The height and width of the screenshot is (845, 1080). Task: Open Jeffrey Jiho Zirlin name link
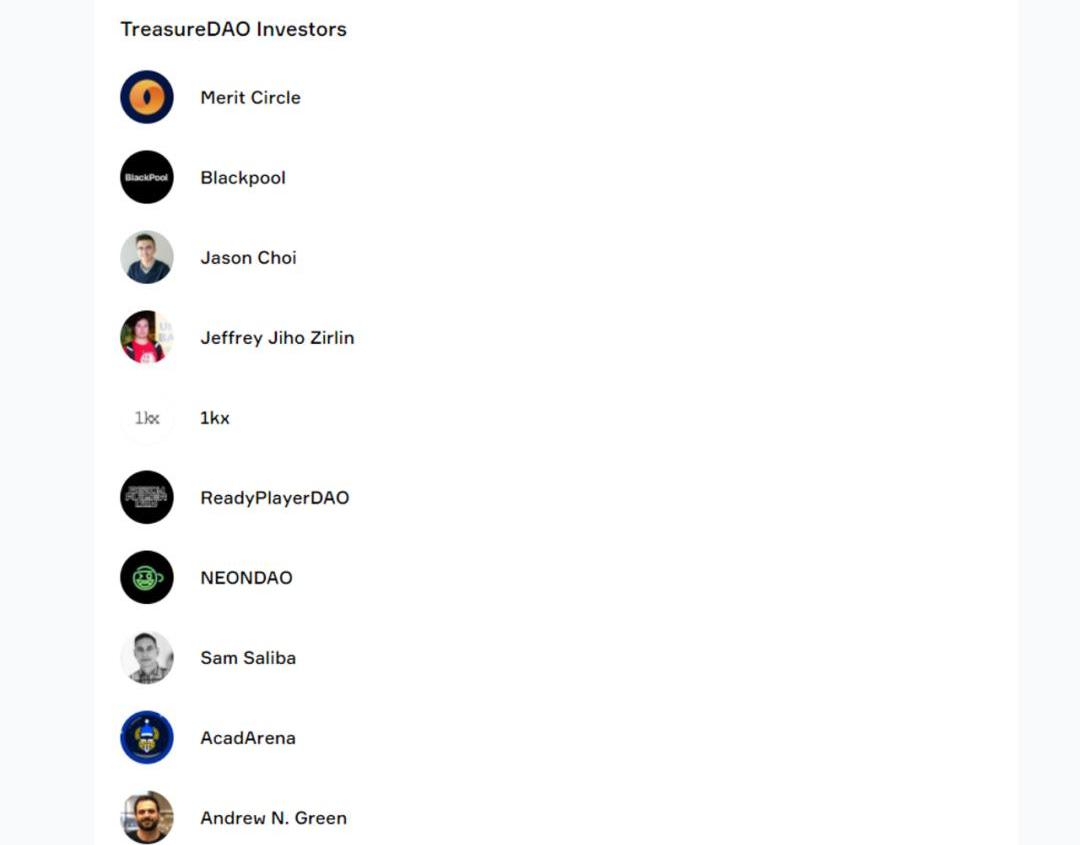[278, 337]
